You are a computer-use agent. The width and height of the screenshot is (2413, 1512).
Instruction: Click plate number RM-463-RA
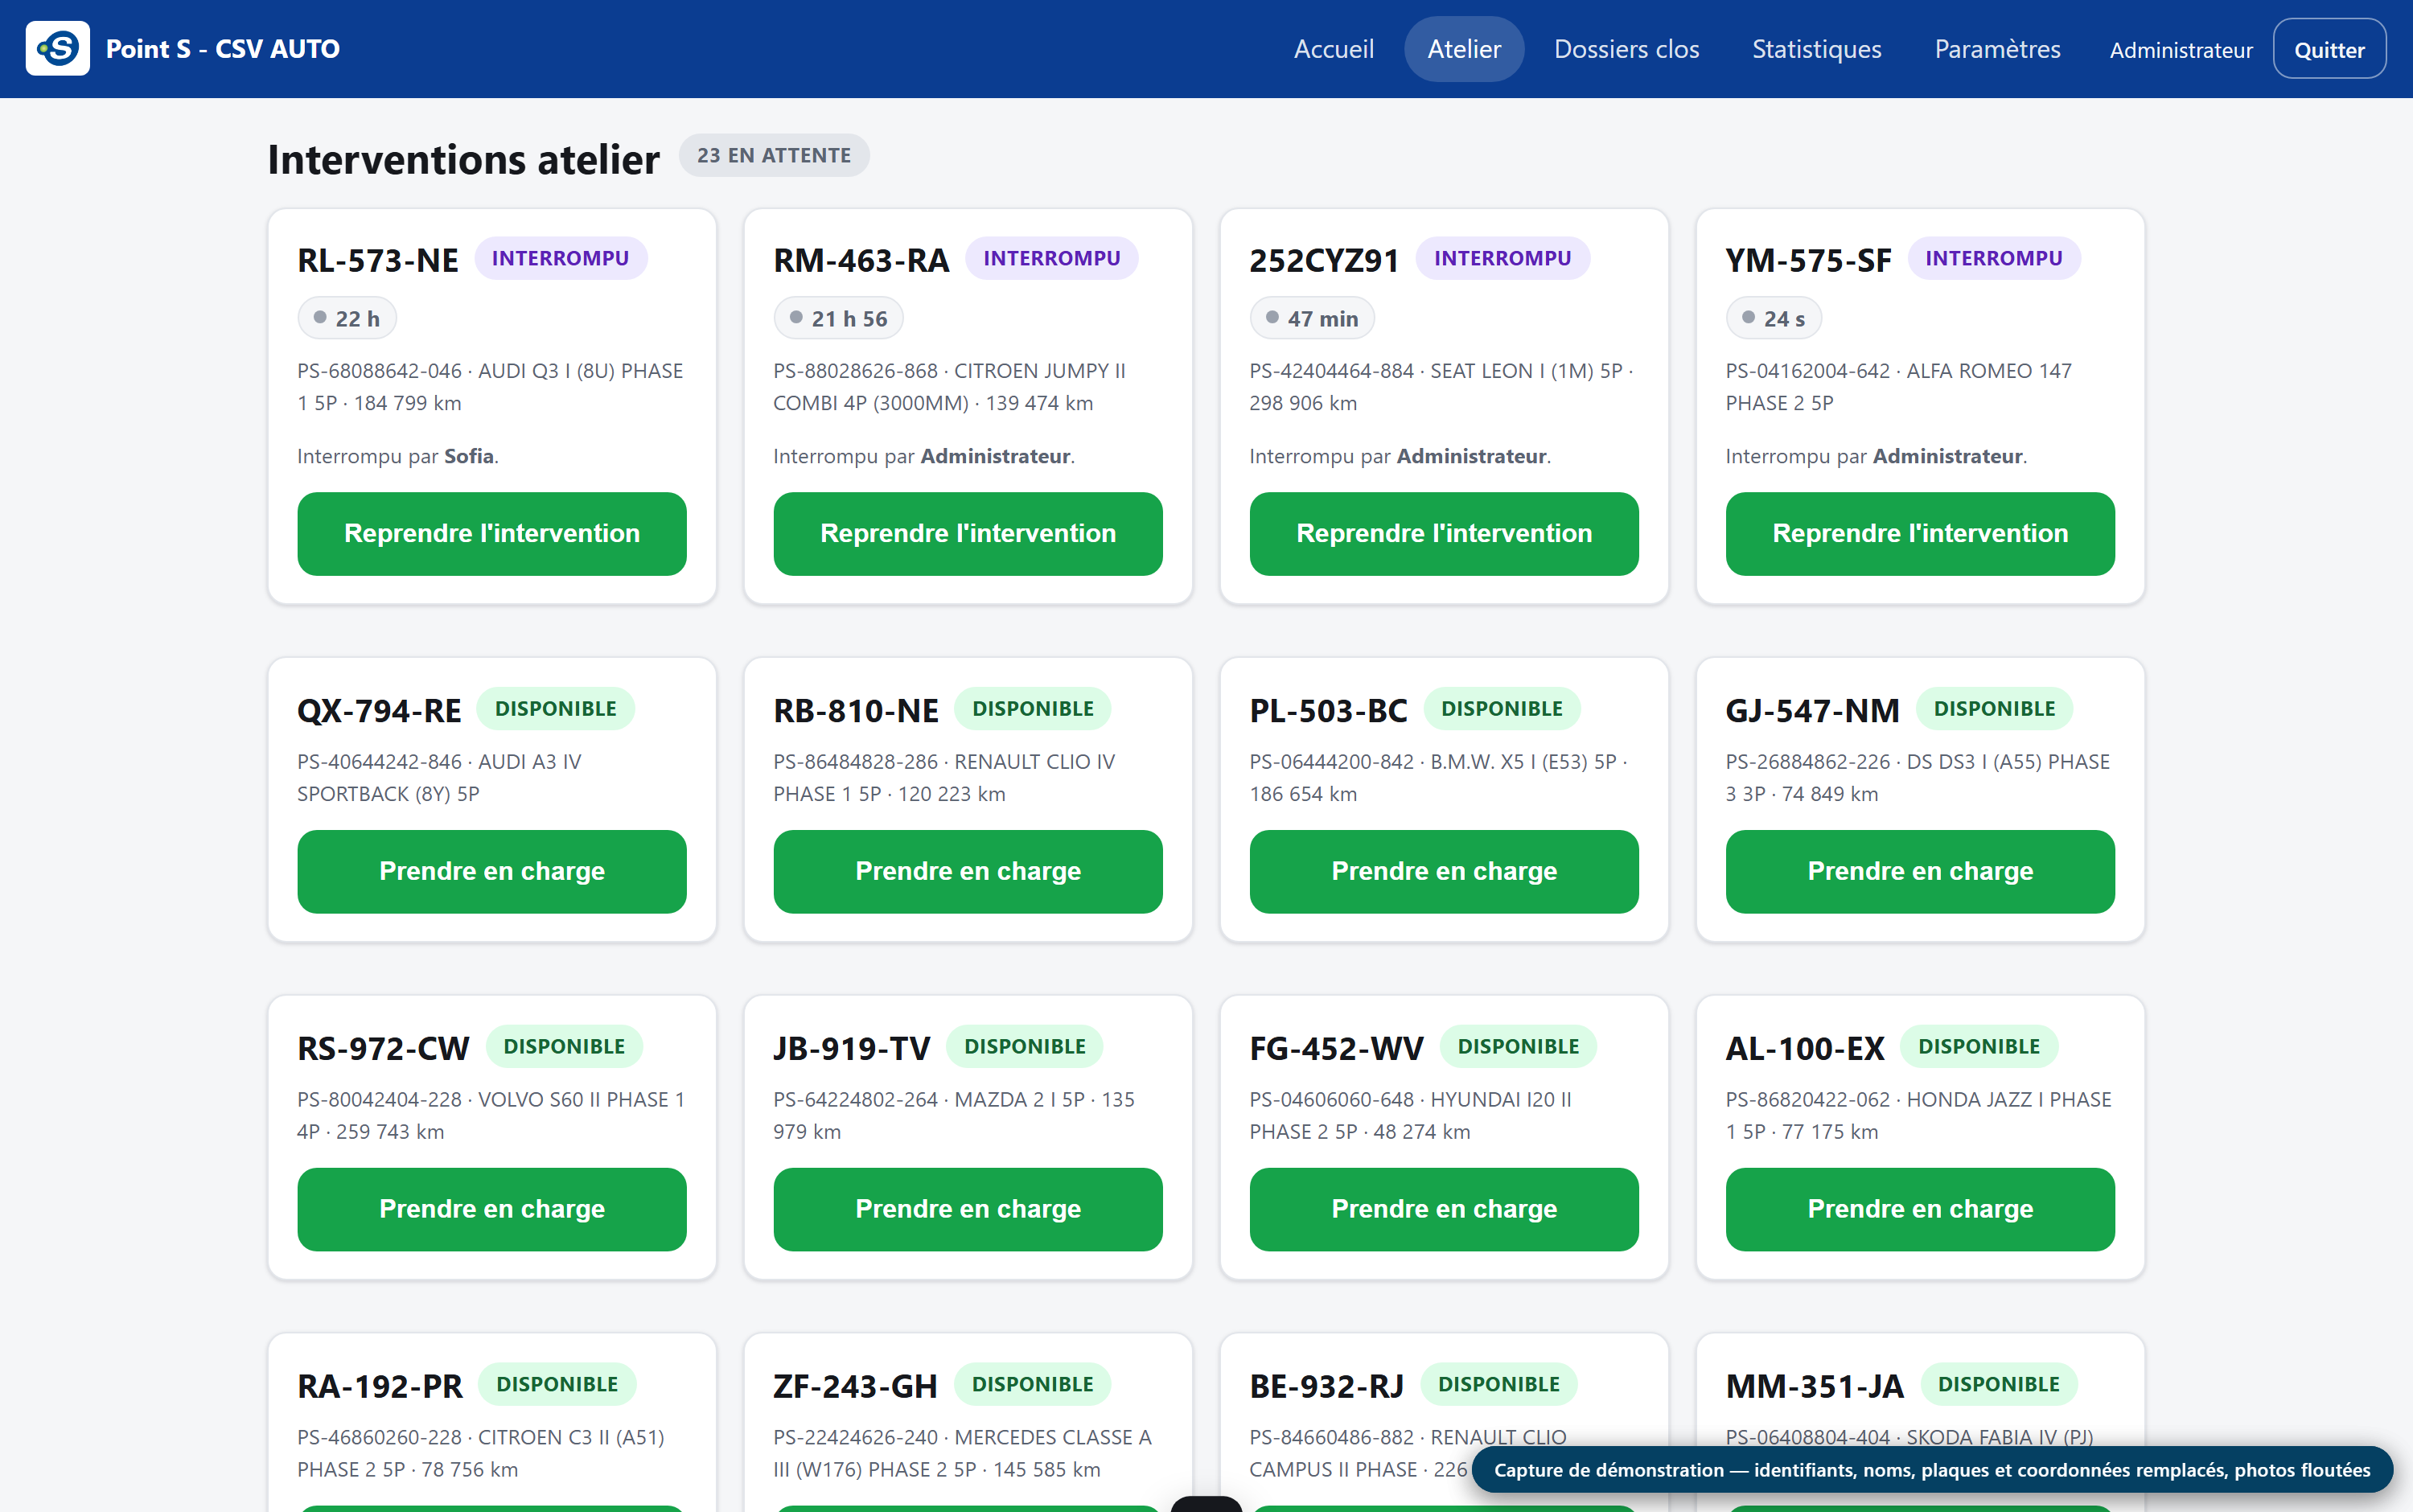click(x=860, y=260)
